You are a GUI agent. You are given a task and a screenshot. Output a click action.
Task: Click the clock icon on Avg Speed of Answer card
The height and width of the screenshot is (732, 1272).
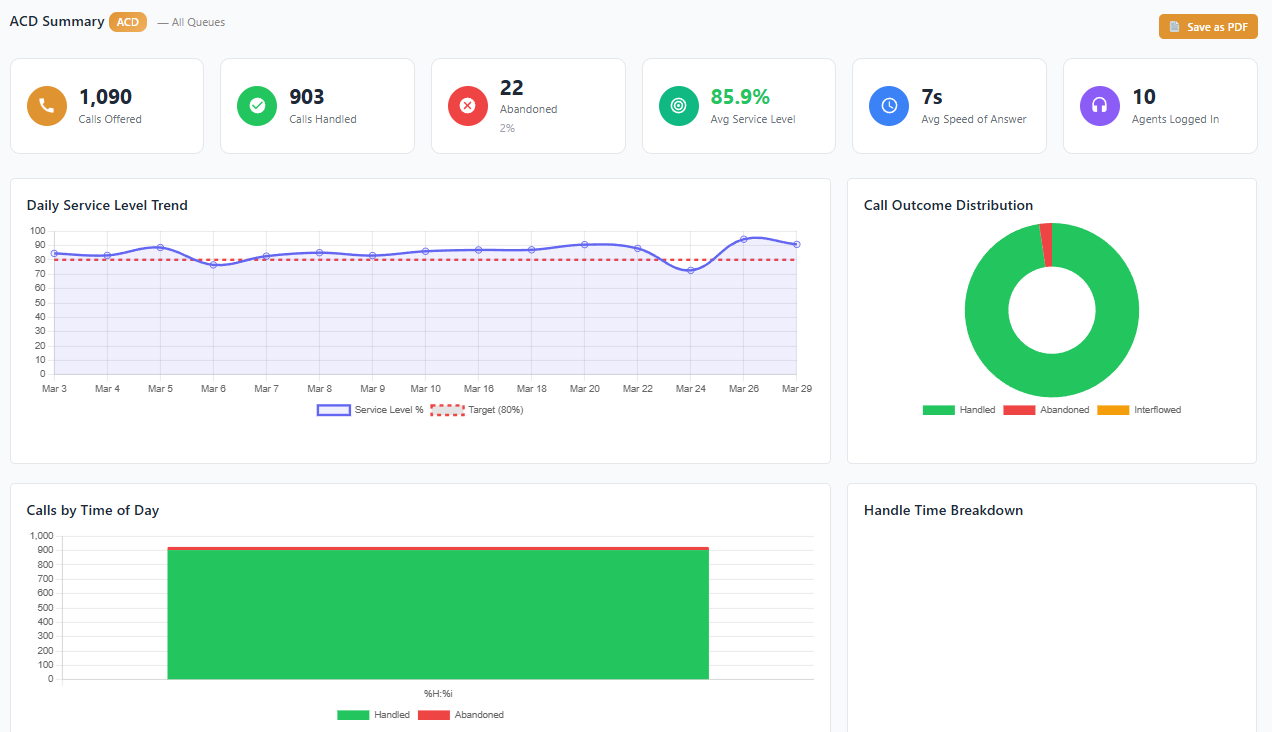click(x=889, y=105)
